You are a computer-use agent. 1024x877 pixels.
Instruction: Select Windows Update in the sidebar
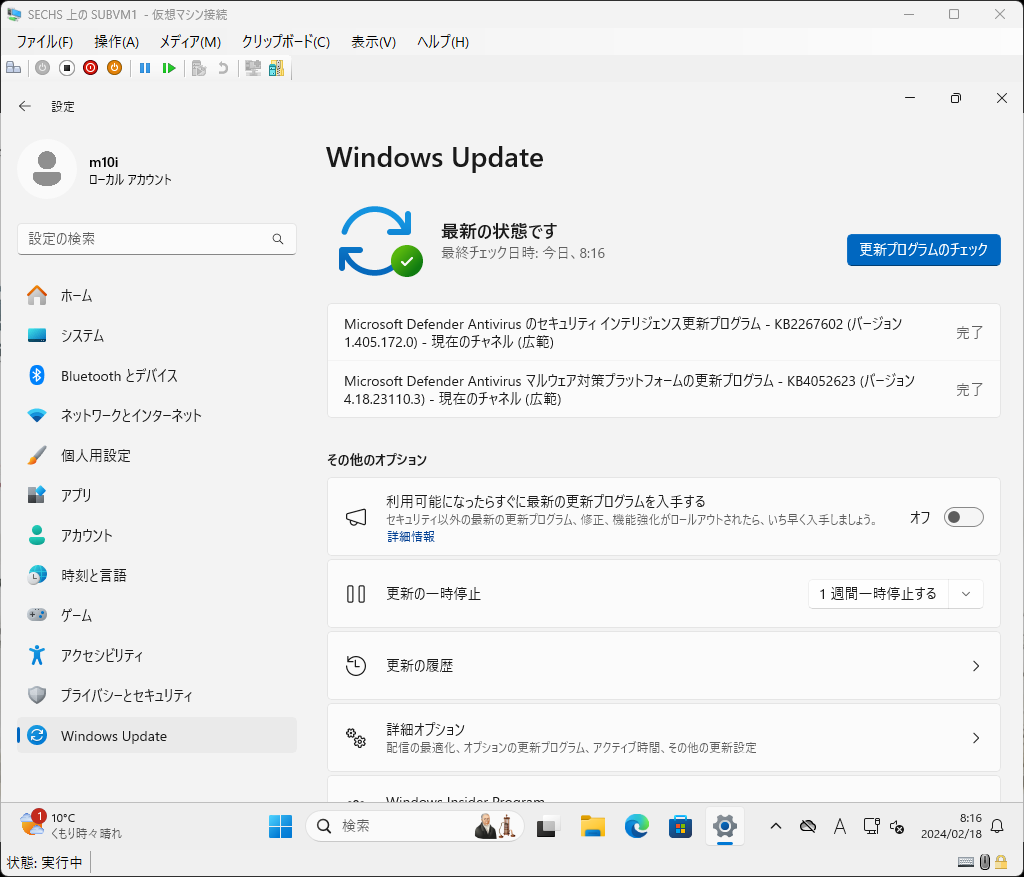pyautogui.click(x=157, y=736)
